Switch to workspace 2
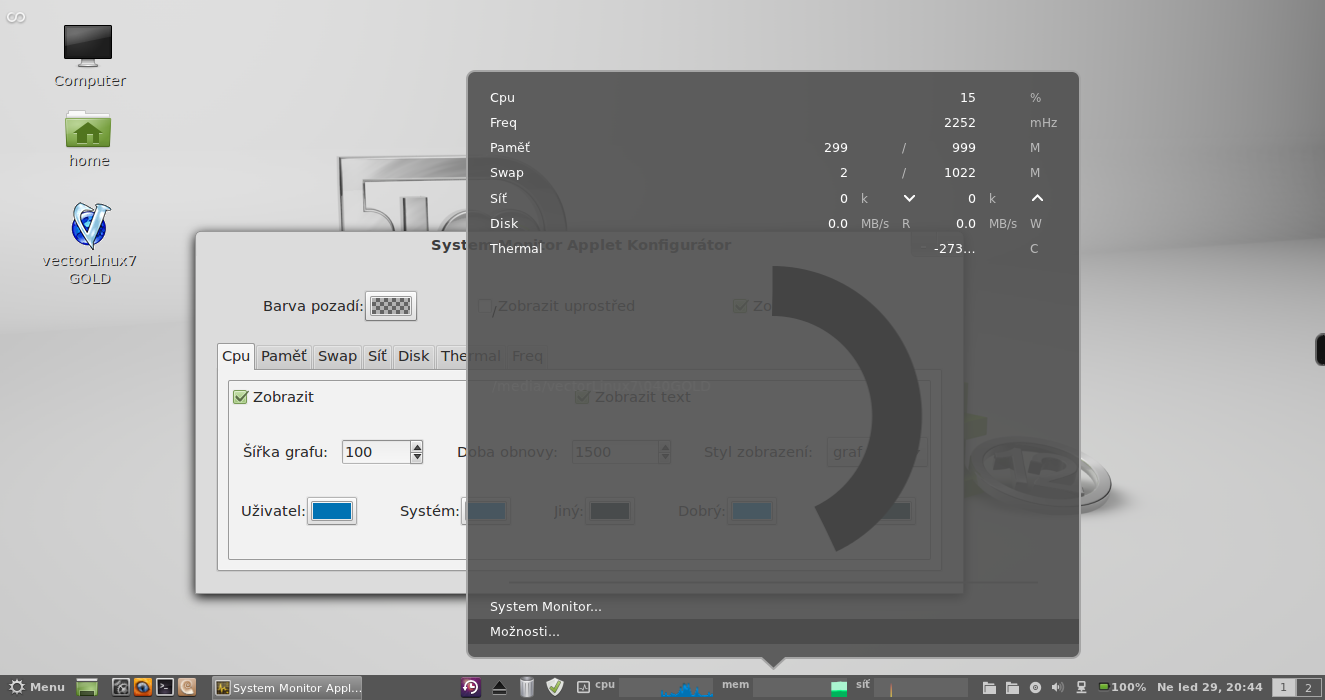The width and height of the screenshot is (1325, 700). (x=1307, y=687)
